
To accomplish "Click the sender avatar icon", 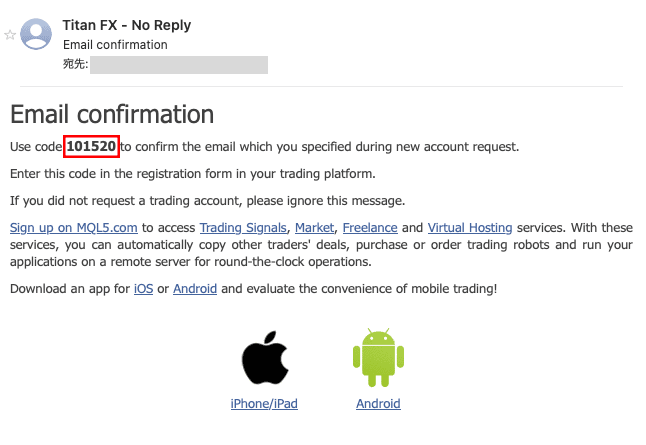I will tap(37, 34).
